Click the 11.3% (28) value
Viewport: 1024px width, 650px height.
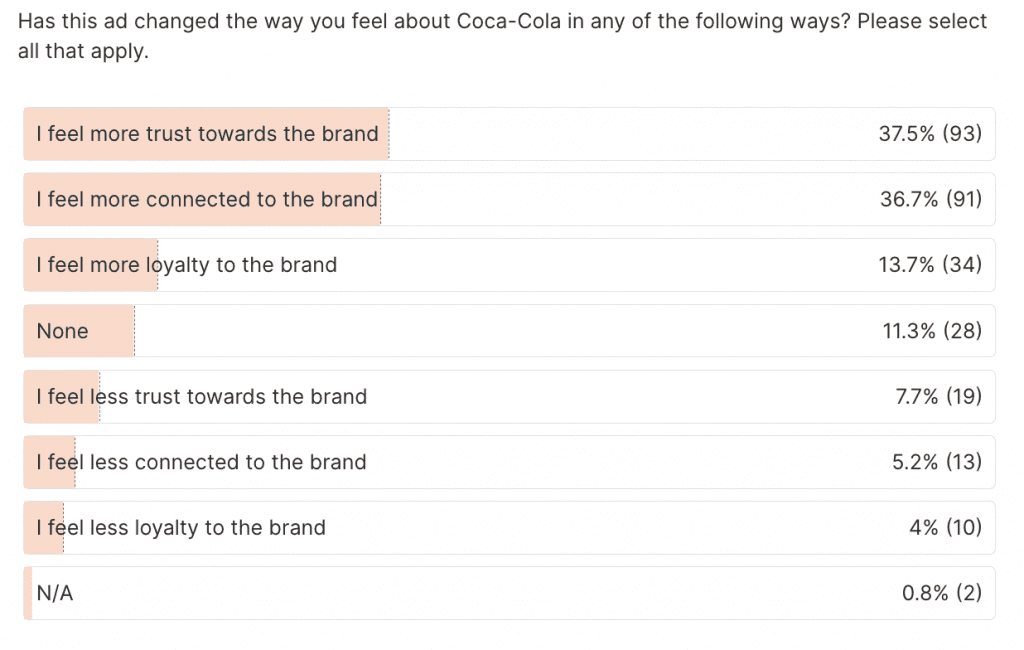[932, 331]
